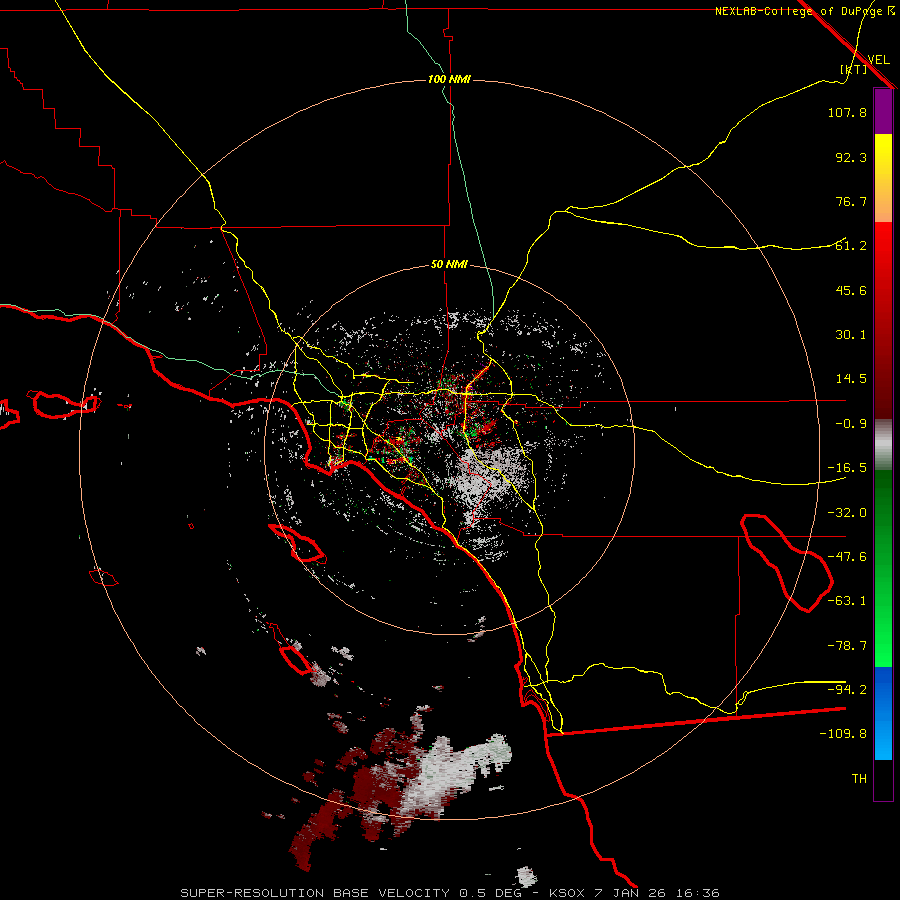Select the 76.7 velocity scale value
The image size is (900, 900).
[x=851, y=201]
